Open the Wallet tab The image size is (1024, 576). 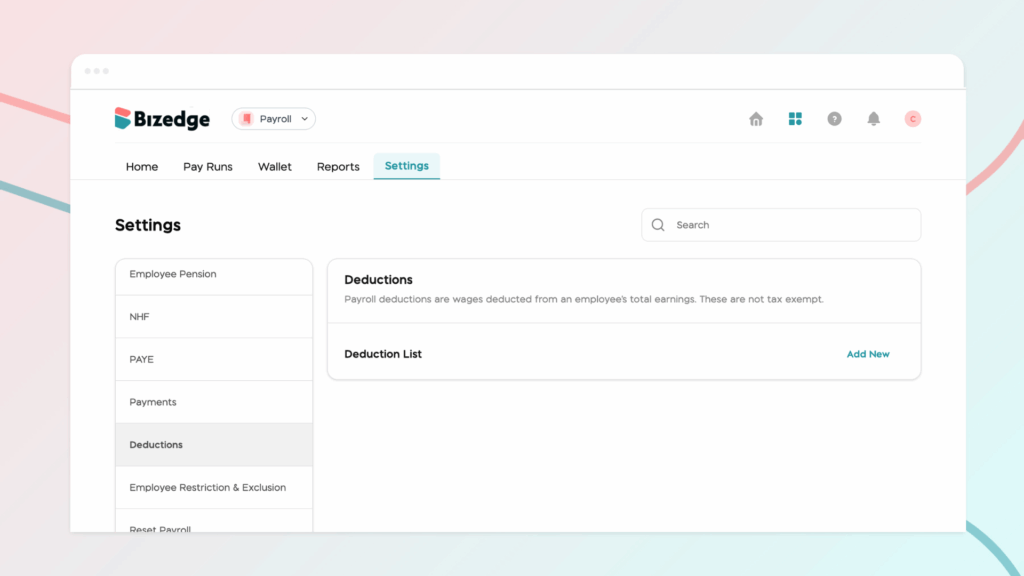point(275,167)
